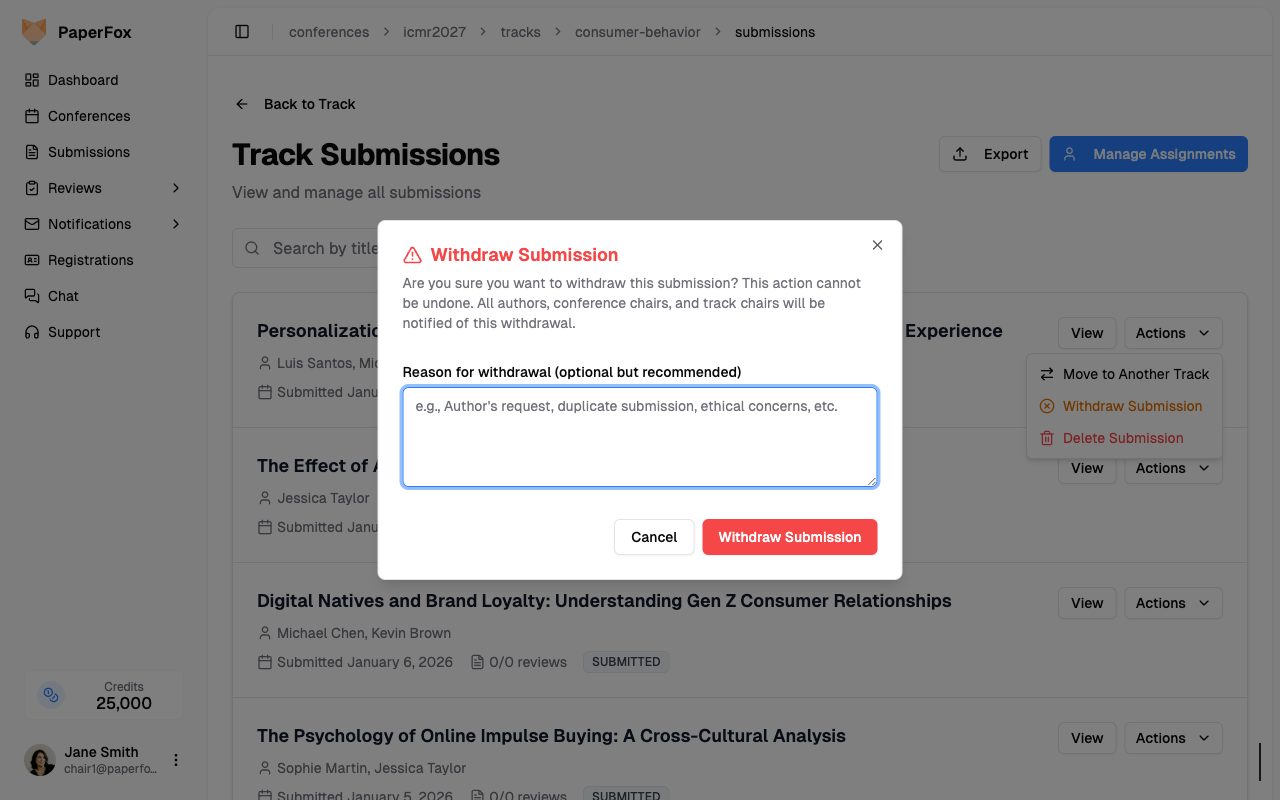Click the credits coin icon
The image size is (1280, 800).
tap(51, 695)
